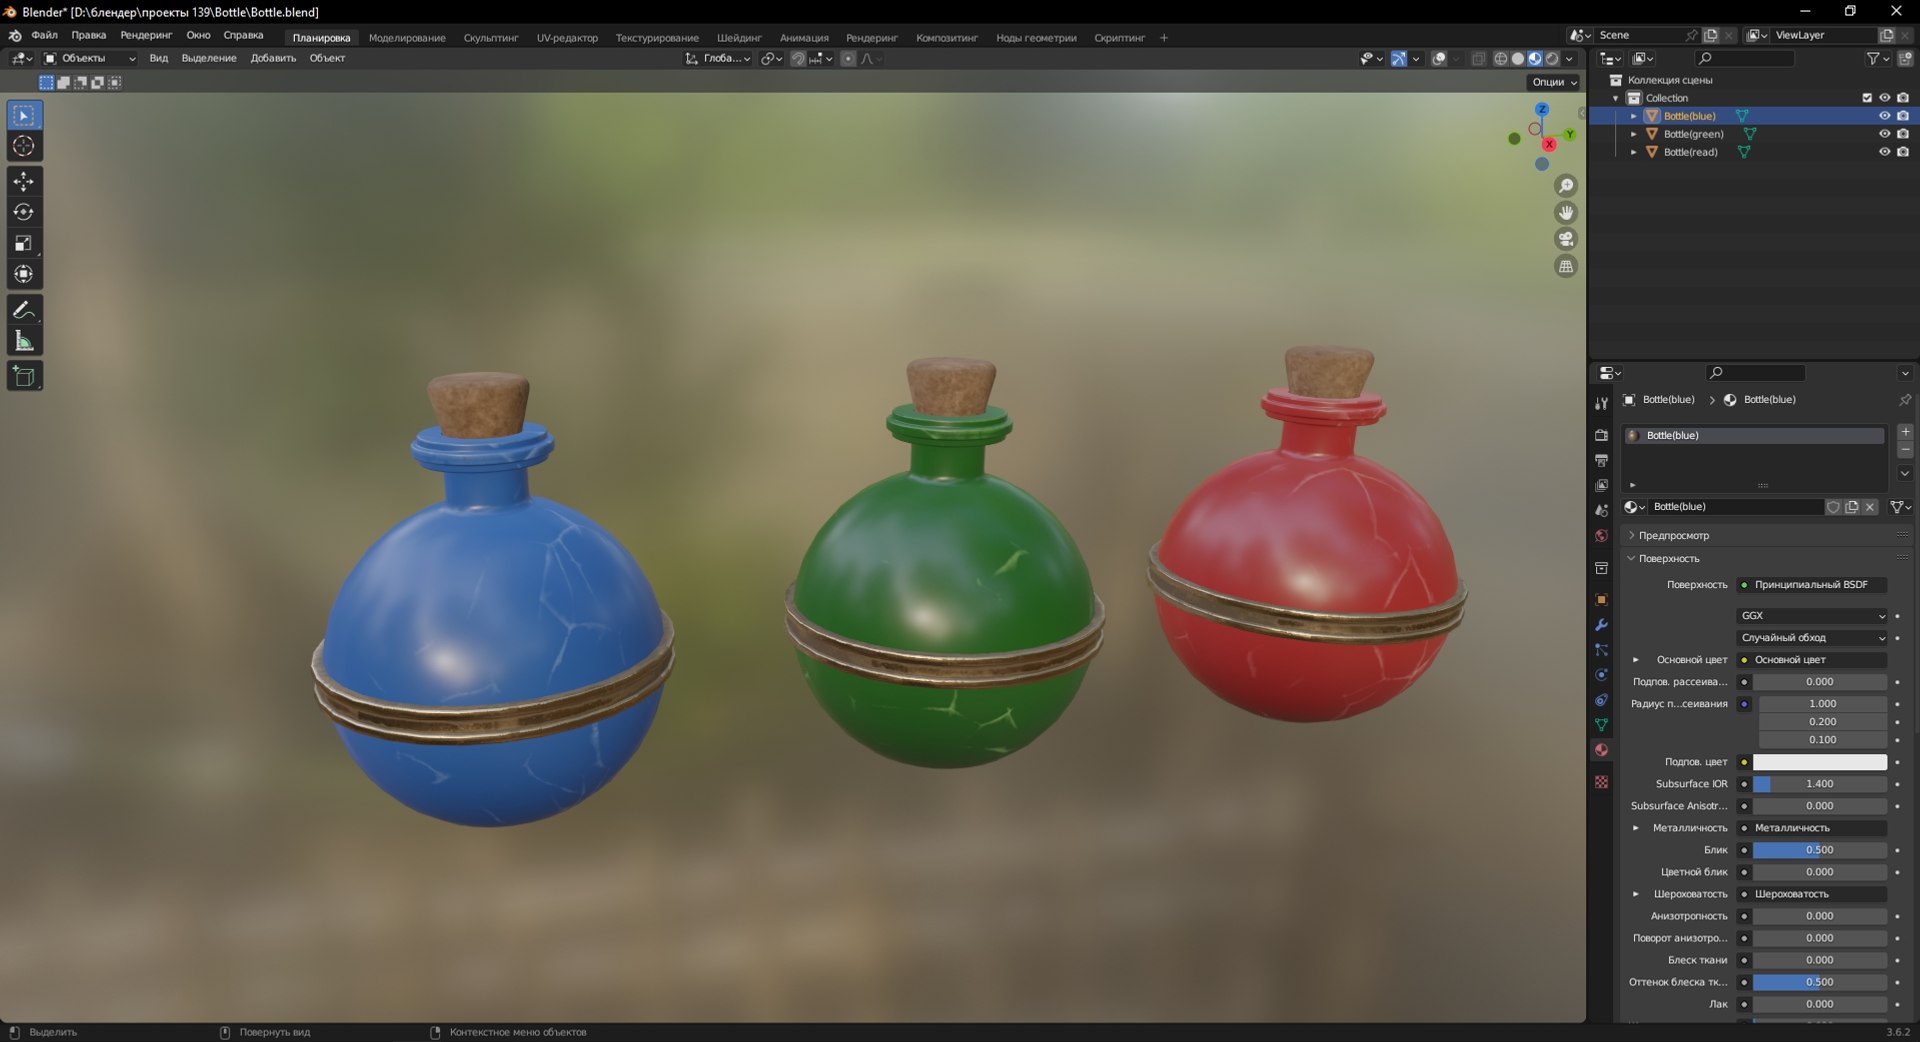
Task: Toggle Bottle(read) viewport visibility eye
Action: (x=1884, y=152)
